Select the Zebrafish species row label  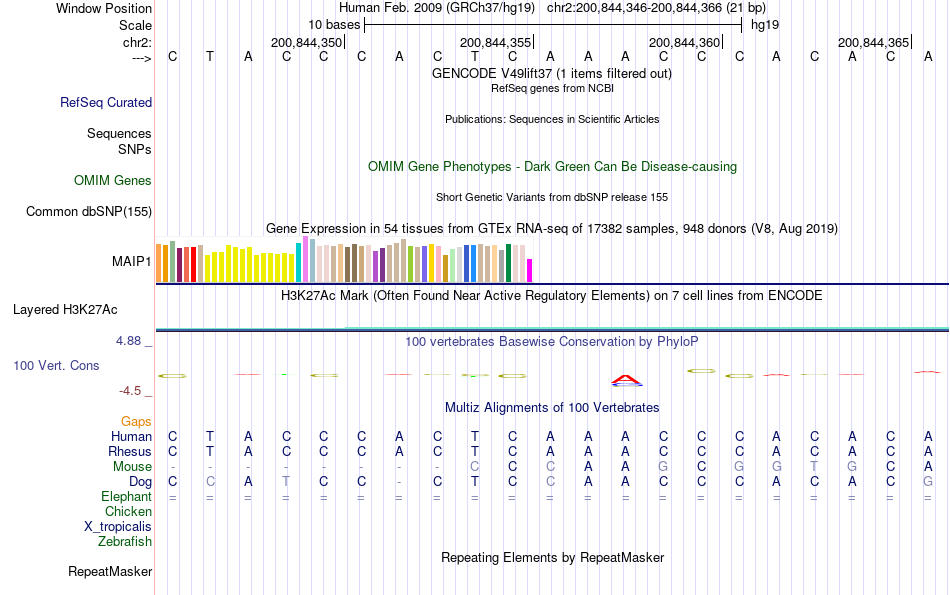(124, 541)
